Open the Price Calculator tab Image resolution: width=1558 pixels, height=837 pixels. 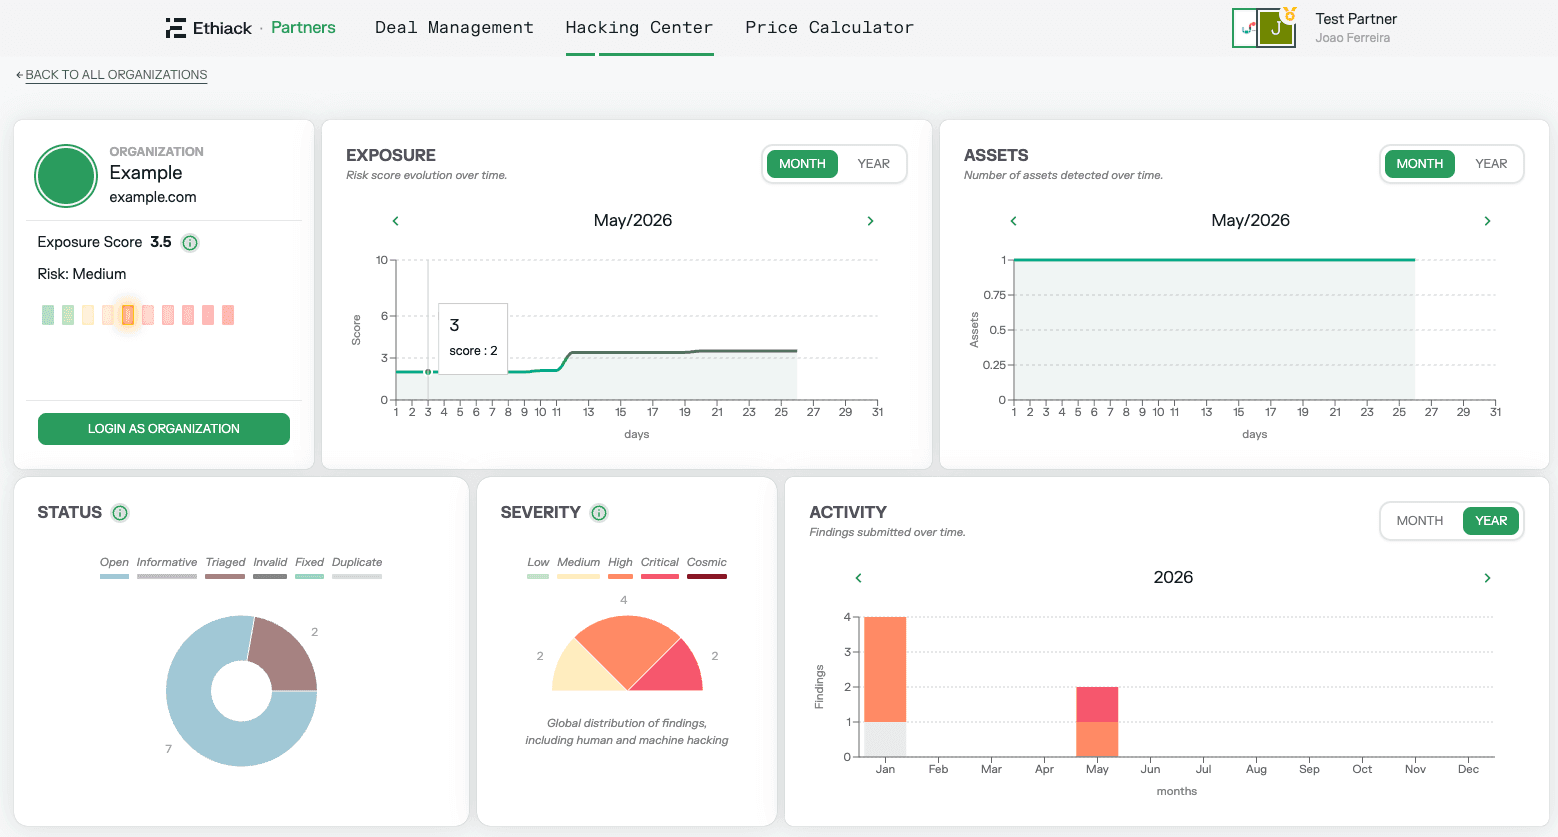829,28
